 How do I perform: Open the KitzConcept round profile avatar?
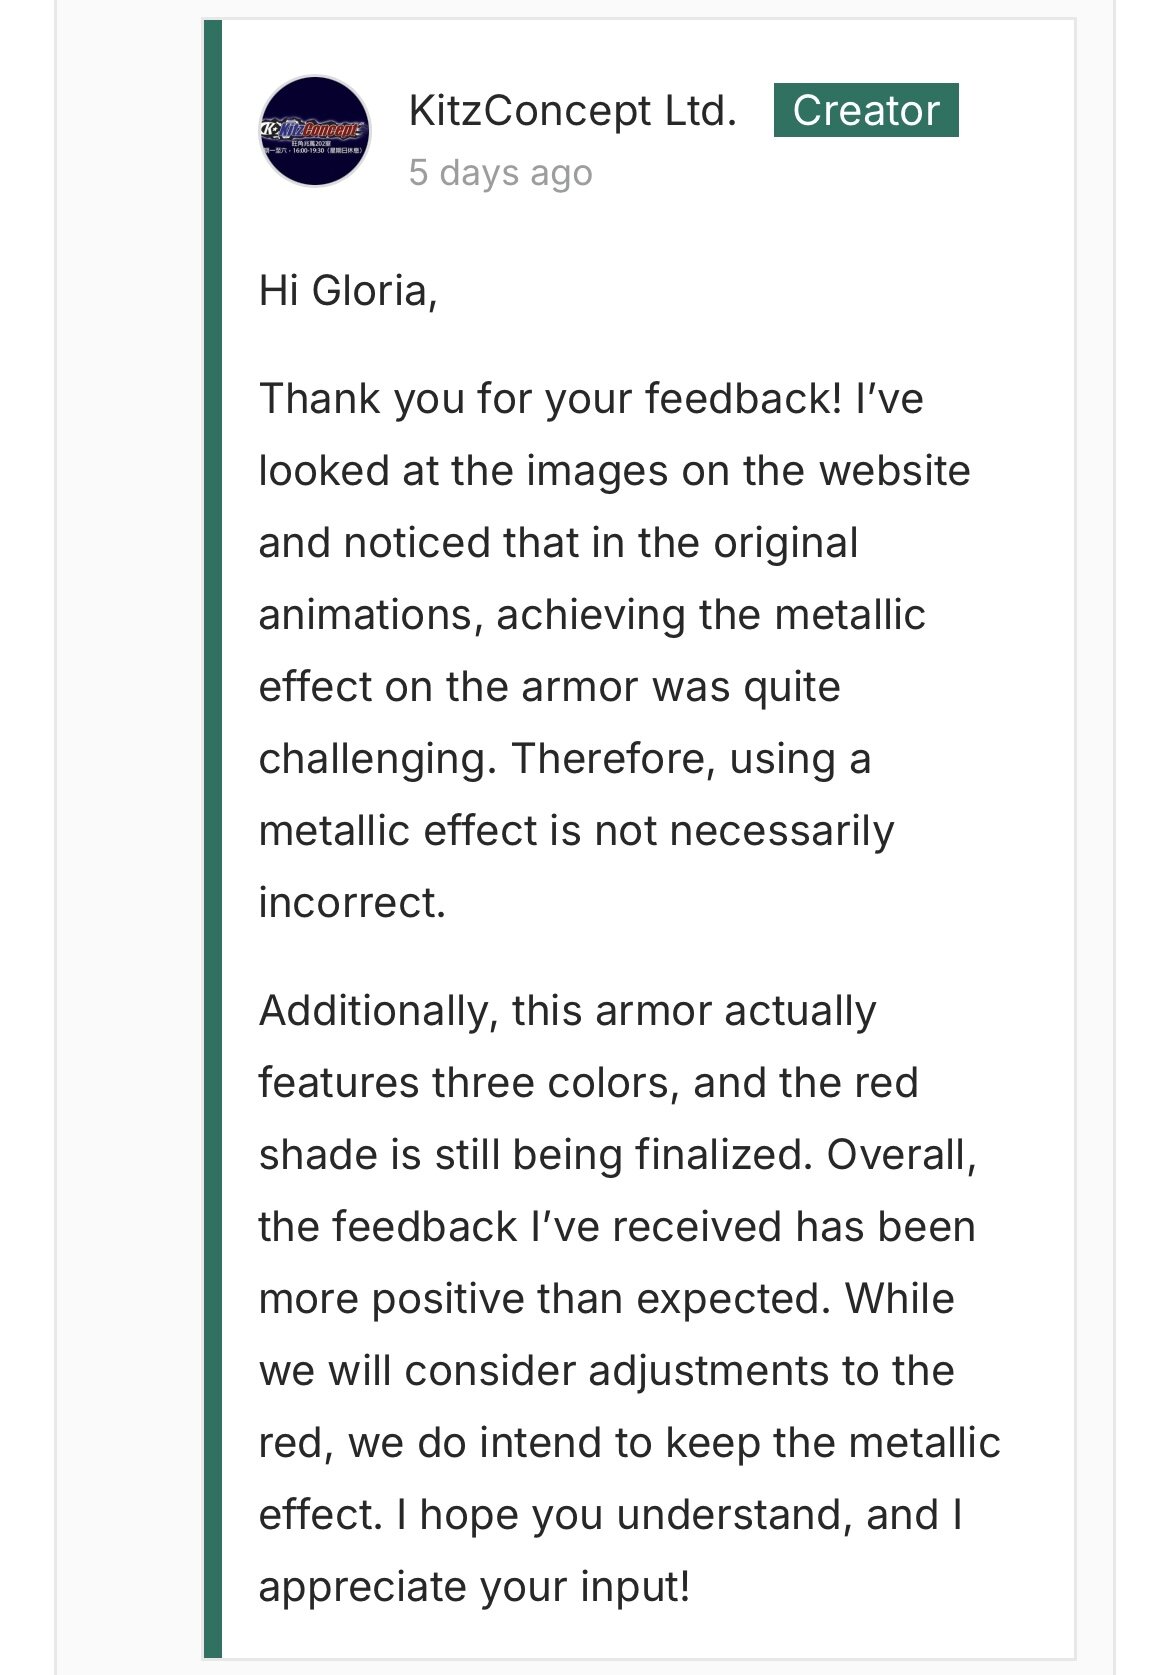click(315, 131)
